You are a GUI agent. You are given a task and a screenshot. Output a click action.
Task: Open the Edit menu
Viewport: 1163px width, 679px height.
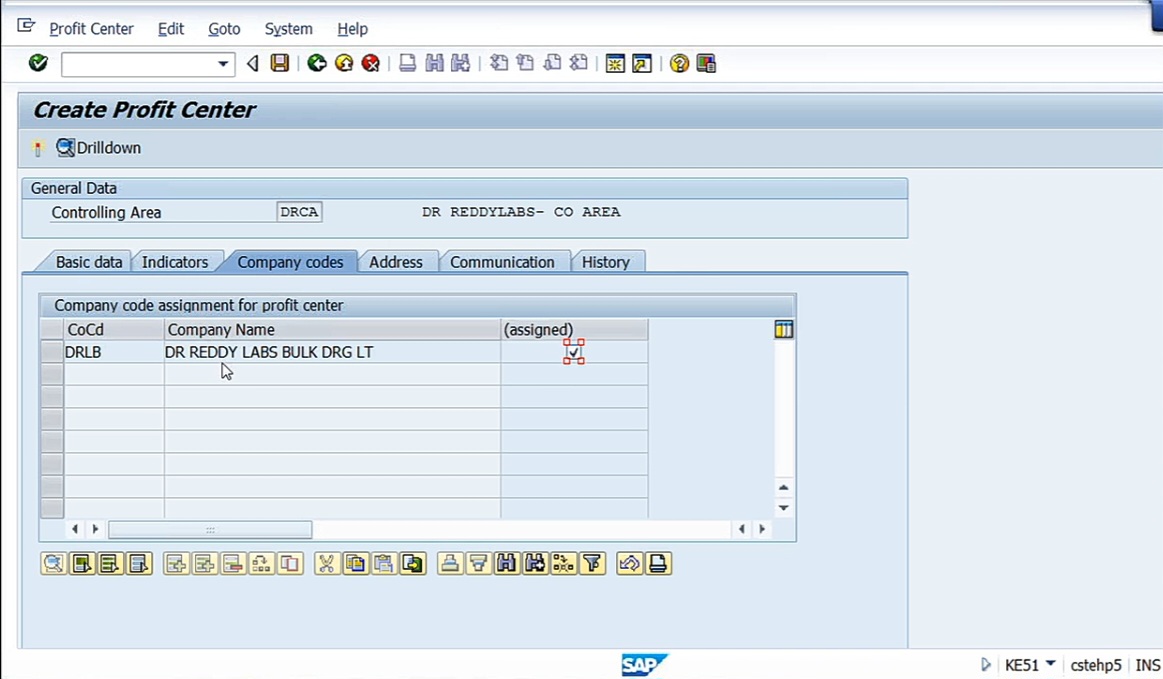pyautogui.click(x=171, y=29)
